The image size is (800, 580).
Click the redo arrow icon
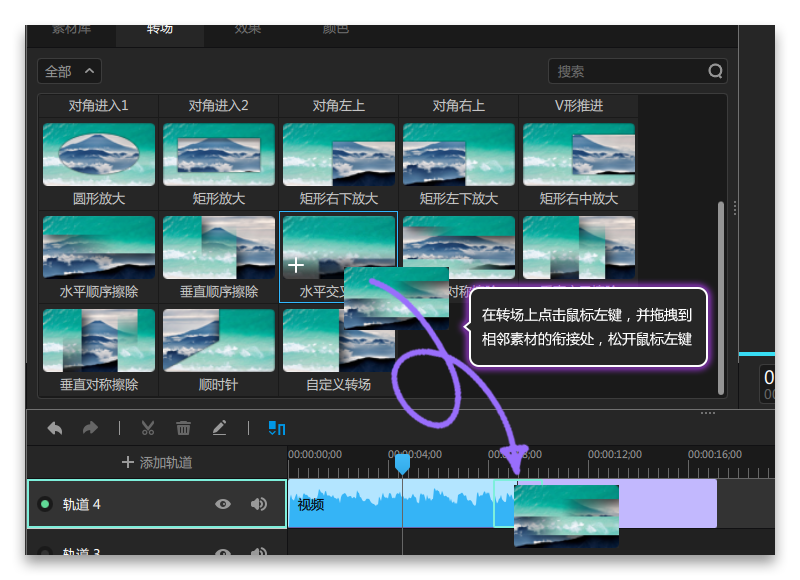(x=90, y=428)
